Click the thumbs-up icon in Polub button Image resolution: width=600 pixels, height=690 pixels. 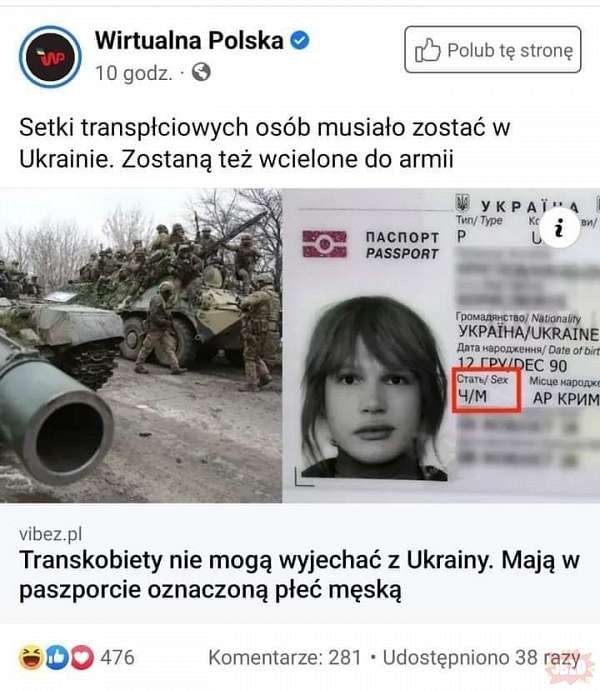click(x=427, y=50)
